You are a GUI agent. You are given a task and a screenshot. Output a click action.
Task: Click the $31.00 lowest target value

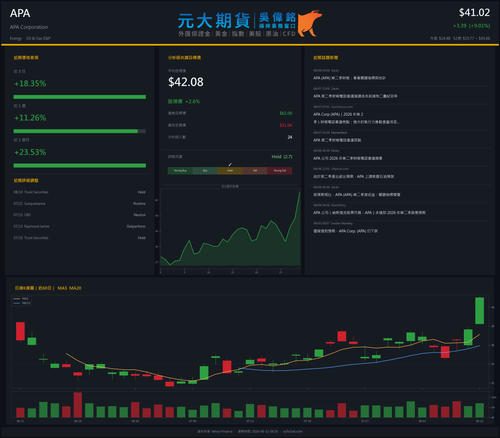click(286, 125)
